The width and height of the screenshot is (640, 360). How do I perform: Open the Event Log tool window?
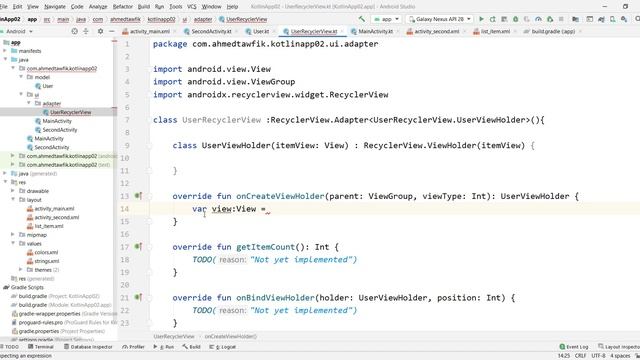(x=573, y=347)
